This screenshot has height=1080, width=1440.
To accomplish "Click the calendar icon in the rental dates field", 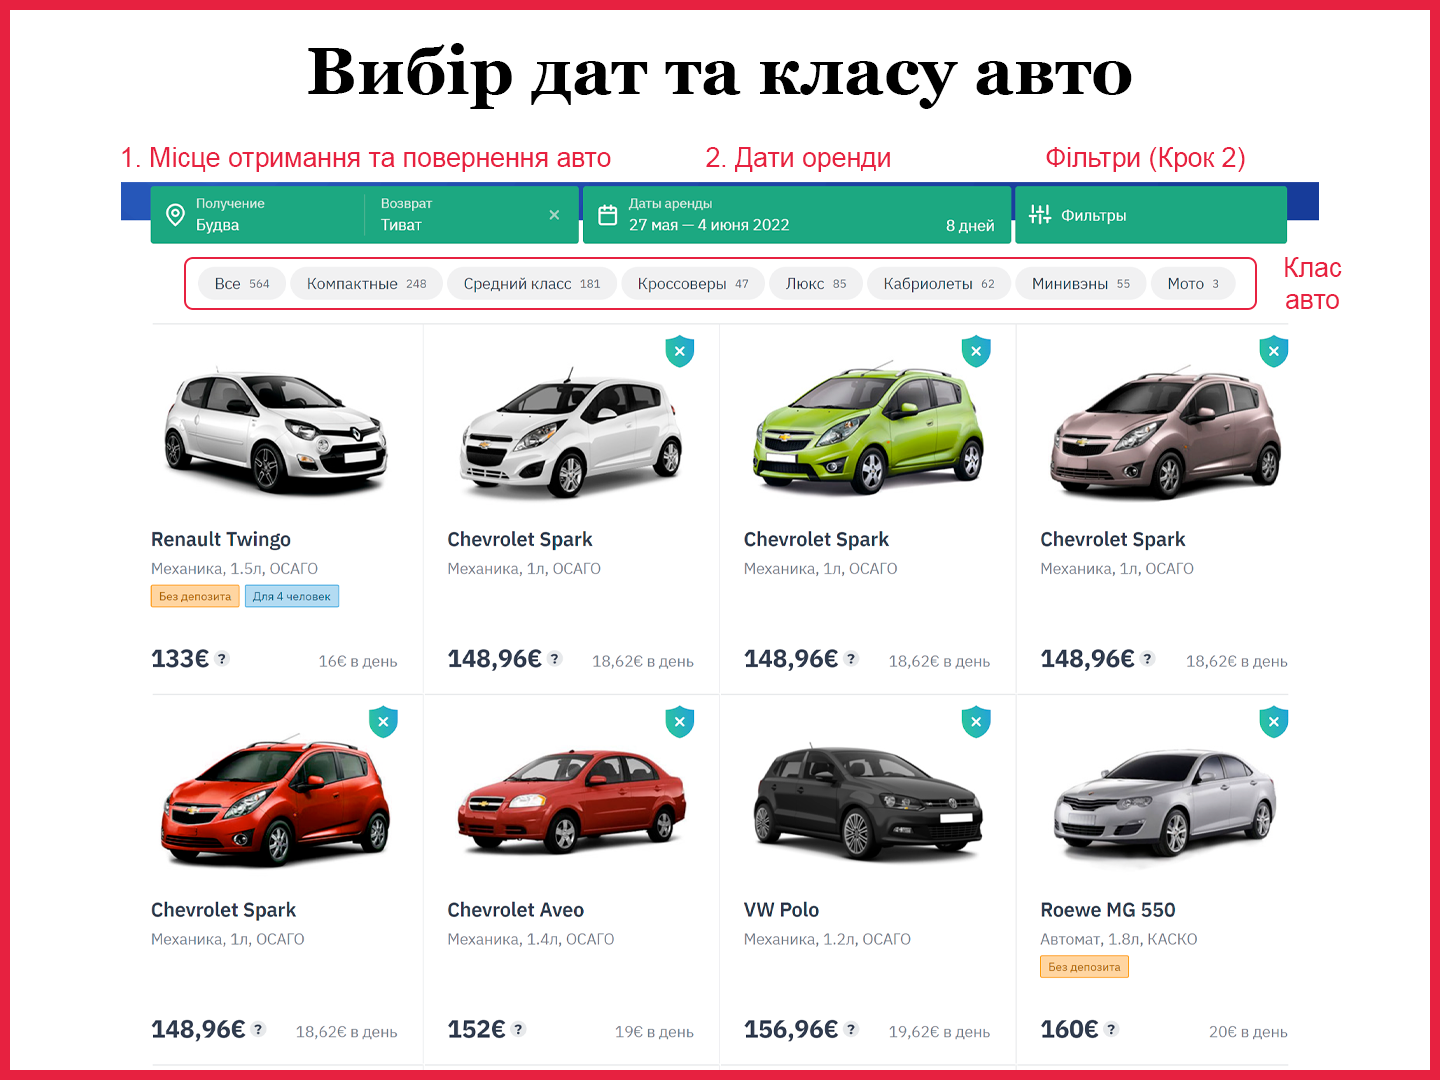I will 607,215.
